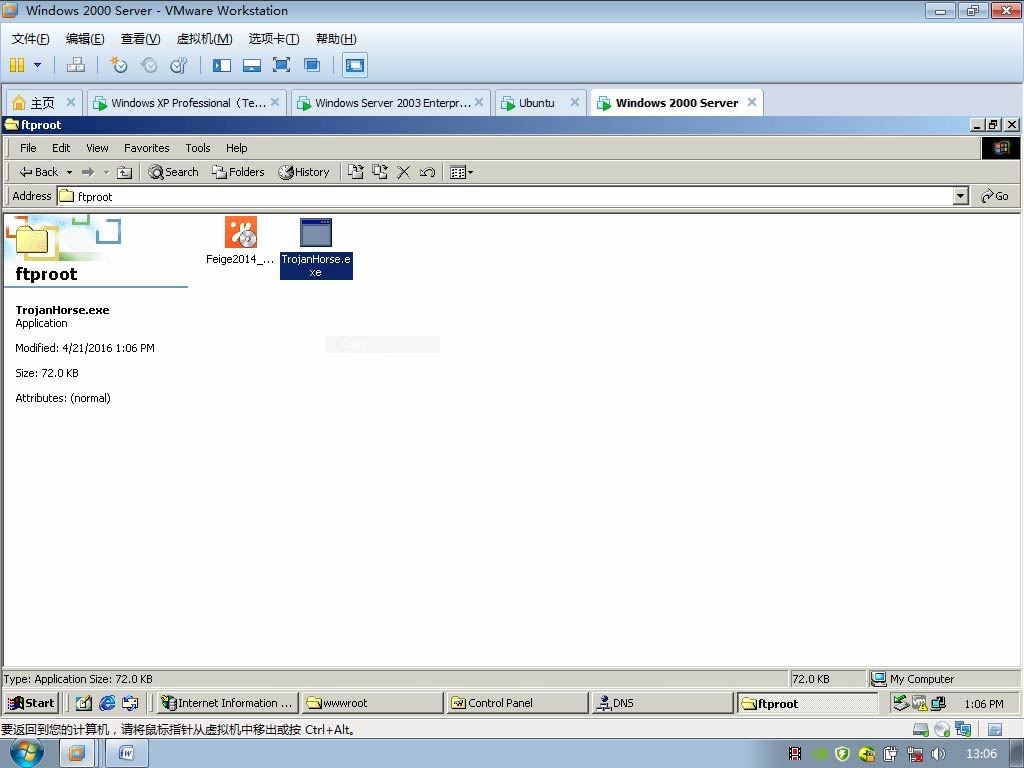Launch Outlook Express from Quick Launch
The height and width of the screenshot is (768, 1024).
(131, 703)
